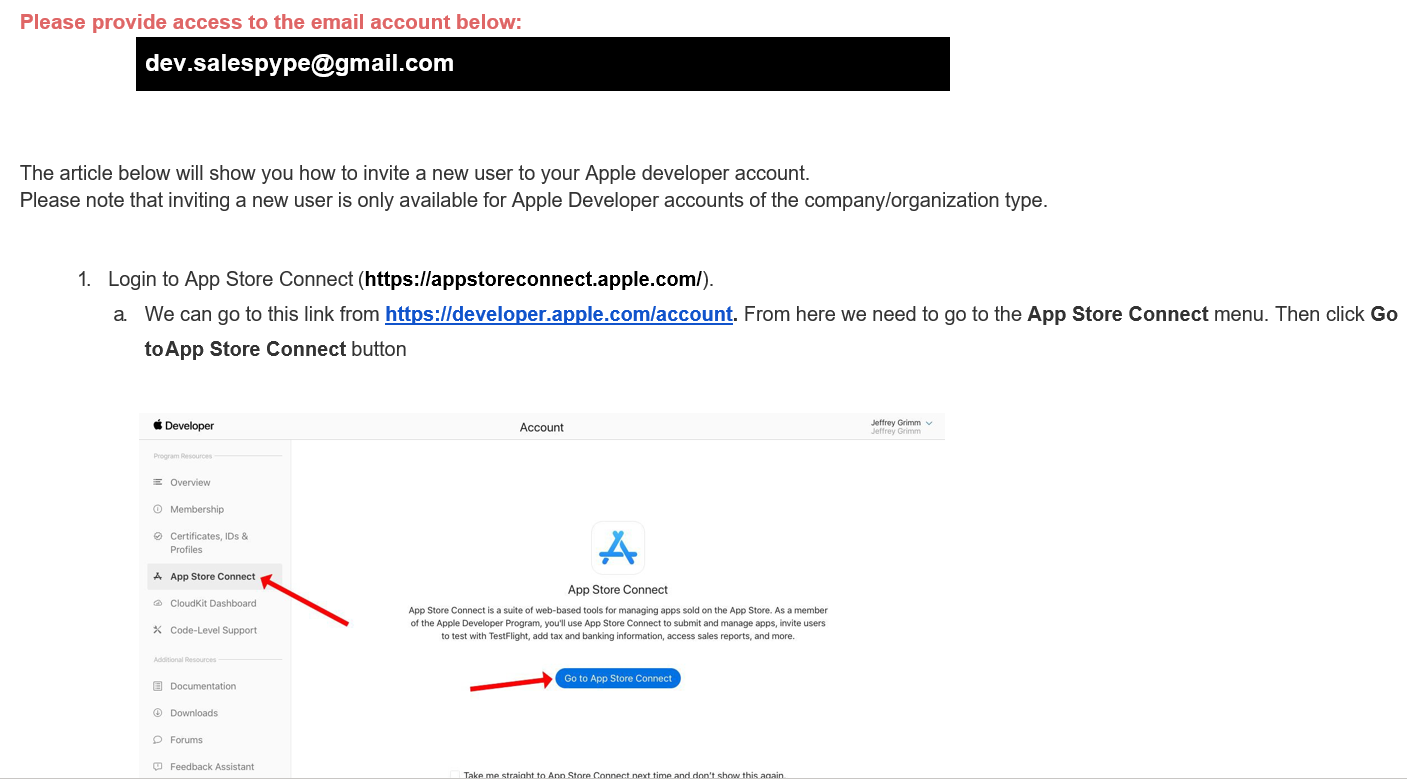Open Membership in the sidebar
1407x779 pixels.
click(x=197, y=509)
